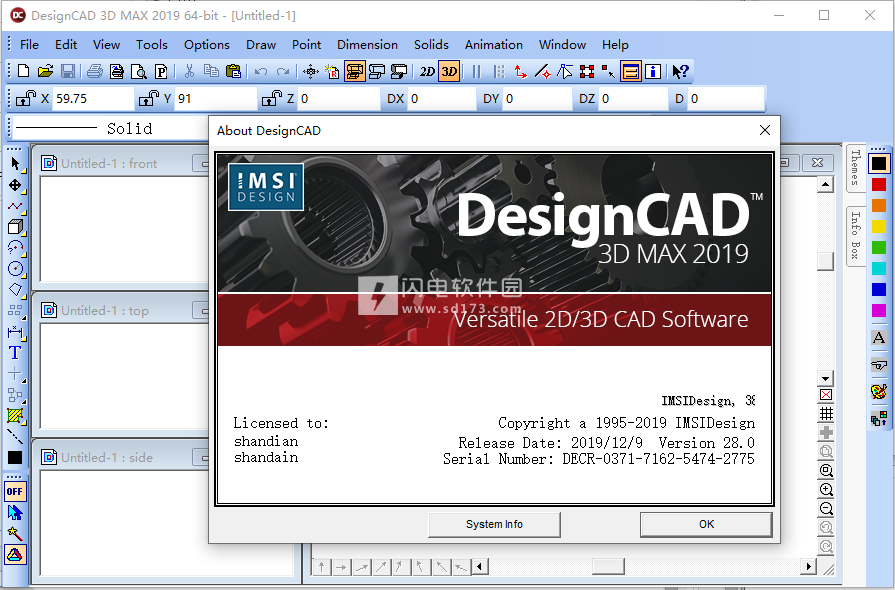Select the green Hatch fill tool
This screenshot has height=590, width=895.
[x=15, y=416]
